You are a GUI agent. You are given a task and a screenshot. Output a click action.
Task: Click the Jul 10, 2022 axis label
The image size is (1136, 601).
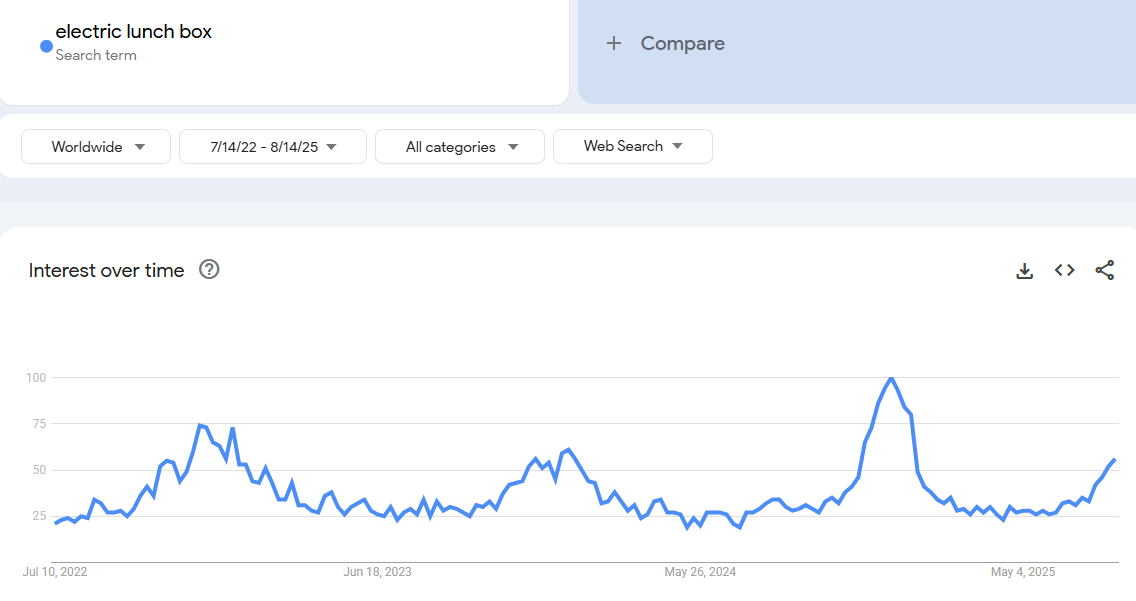55,572
